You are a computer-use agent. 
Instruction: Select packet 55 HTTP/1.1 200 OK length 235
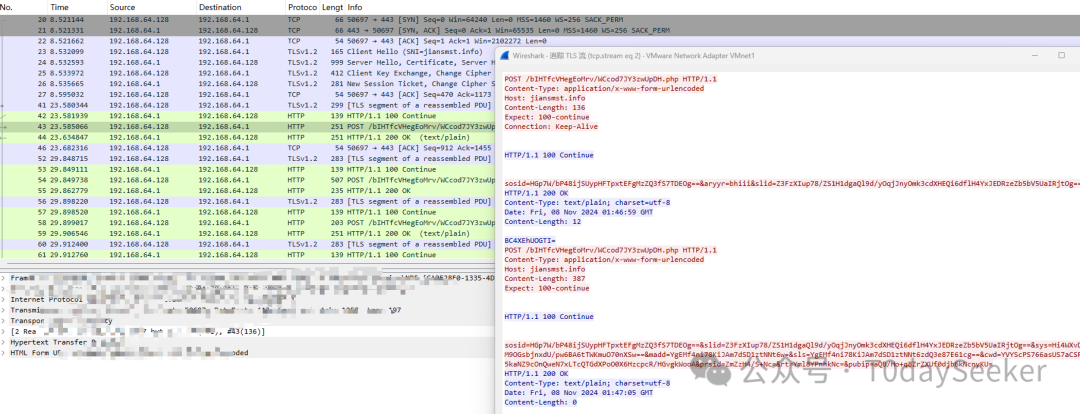pyautogui.click(x=248, y=191)
